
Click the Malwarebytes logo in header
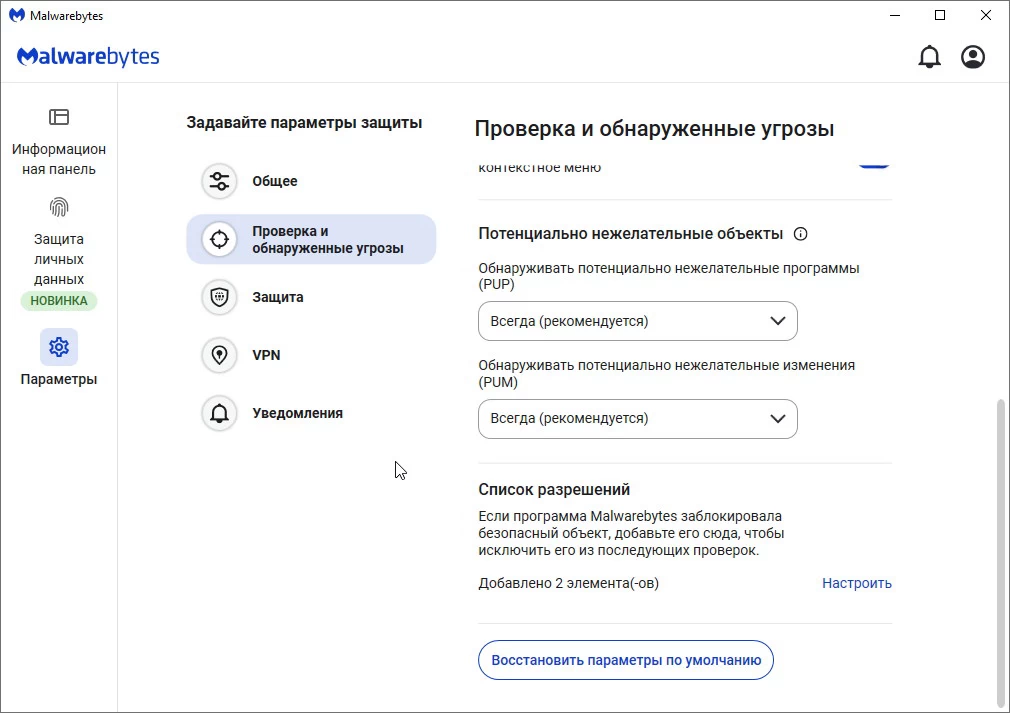click(88, 57)
